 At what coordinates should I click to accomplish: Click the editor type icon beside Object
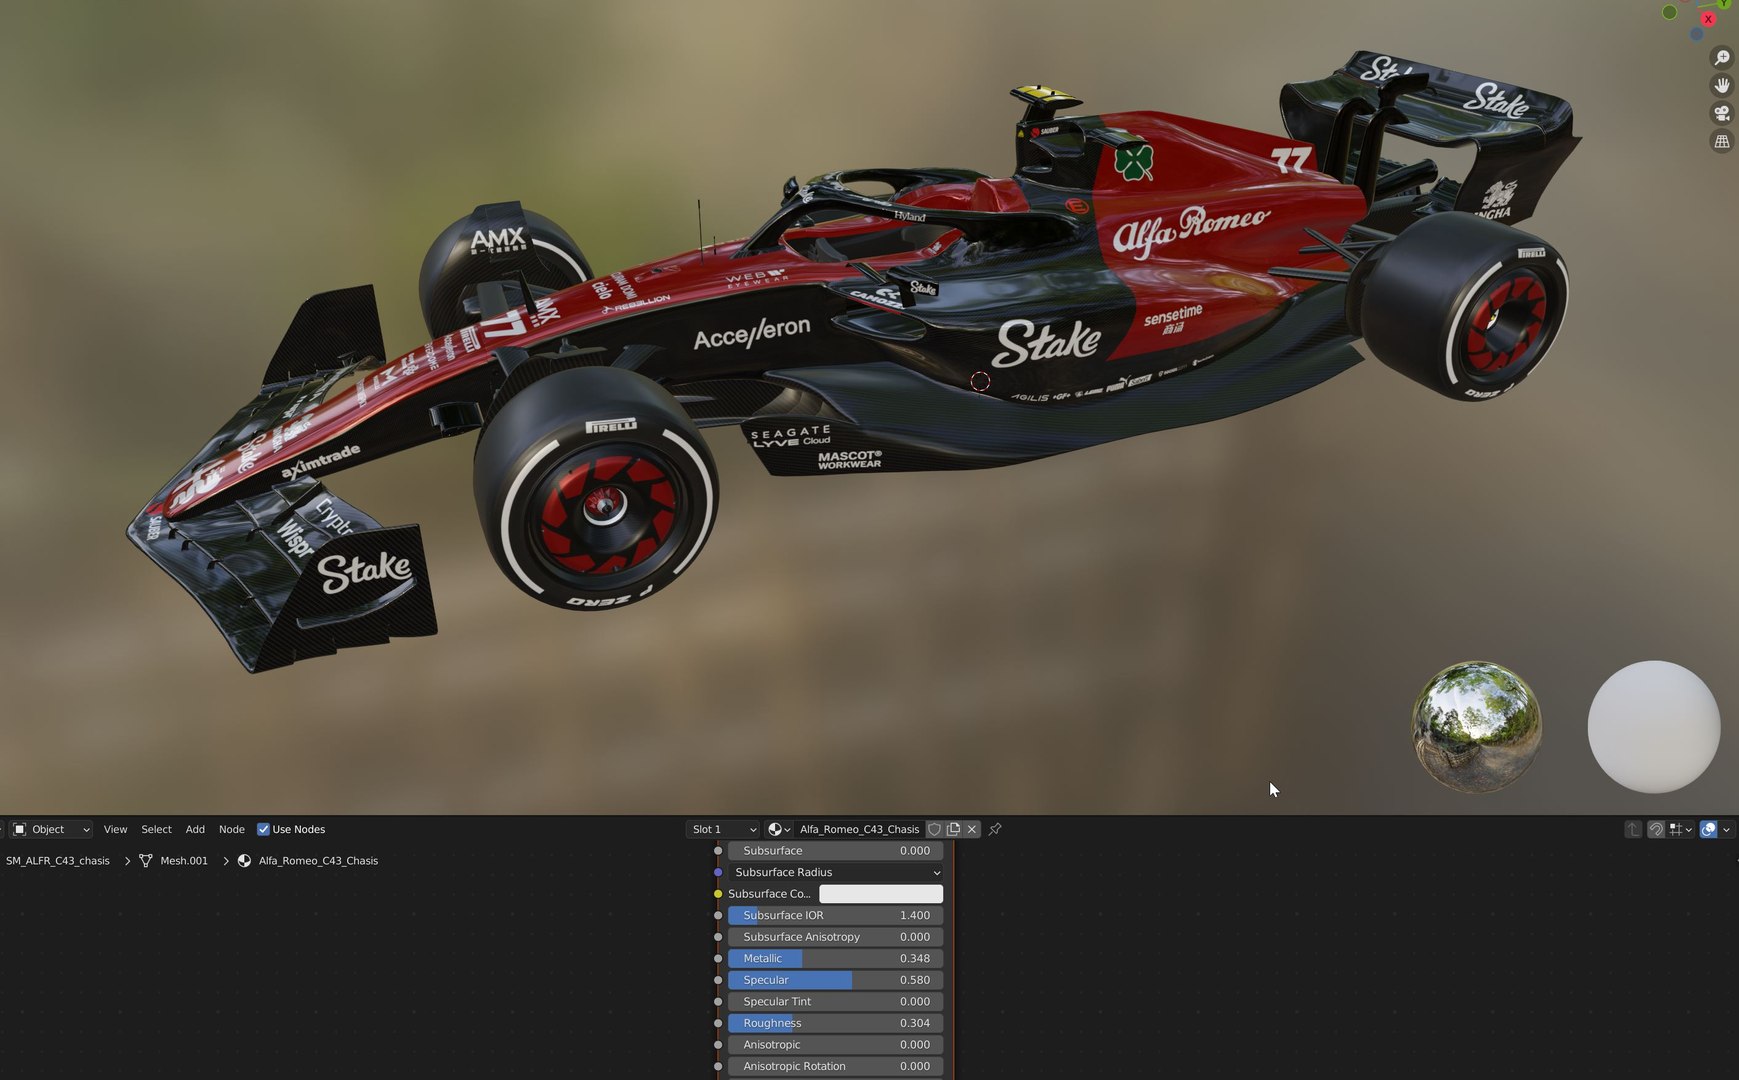pyautogui.click(x=19, y=829)
